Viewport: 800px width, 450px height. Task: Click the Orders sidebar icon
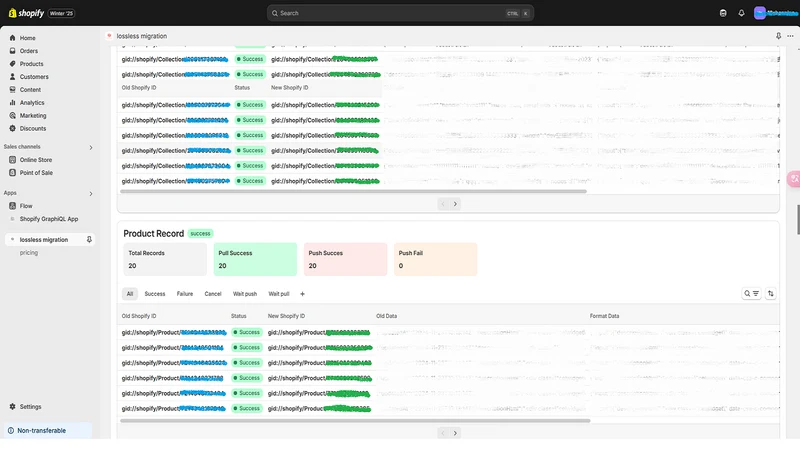pyautogui.click(x=12, y=51)
